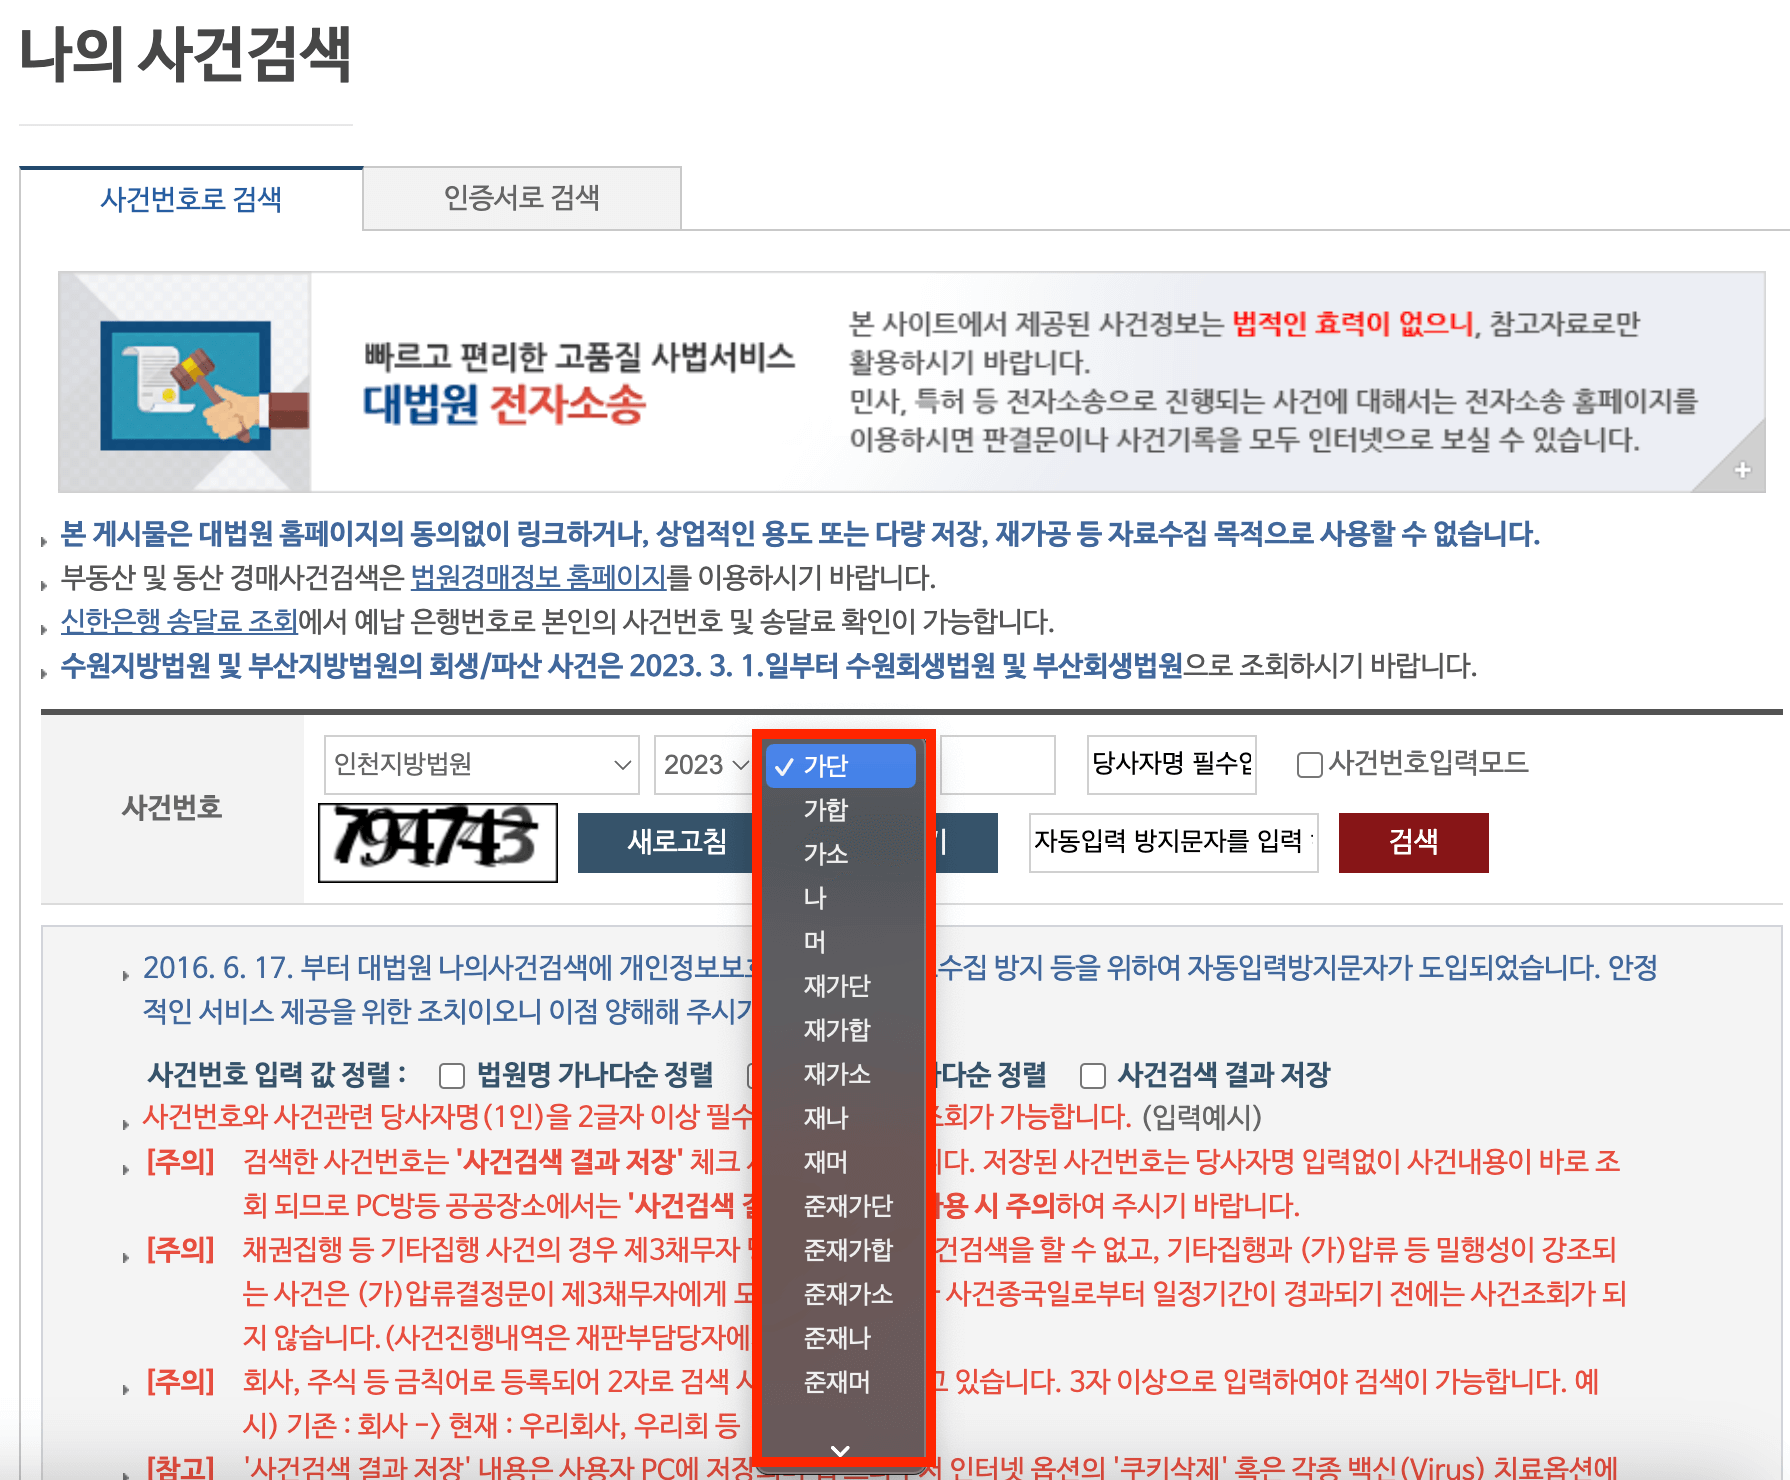
Task: Select the 사건번호로 검색 tab
Action: click(x=191, y=198)
